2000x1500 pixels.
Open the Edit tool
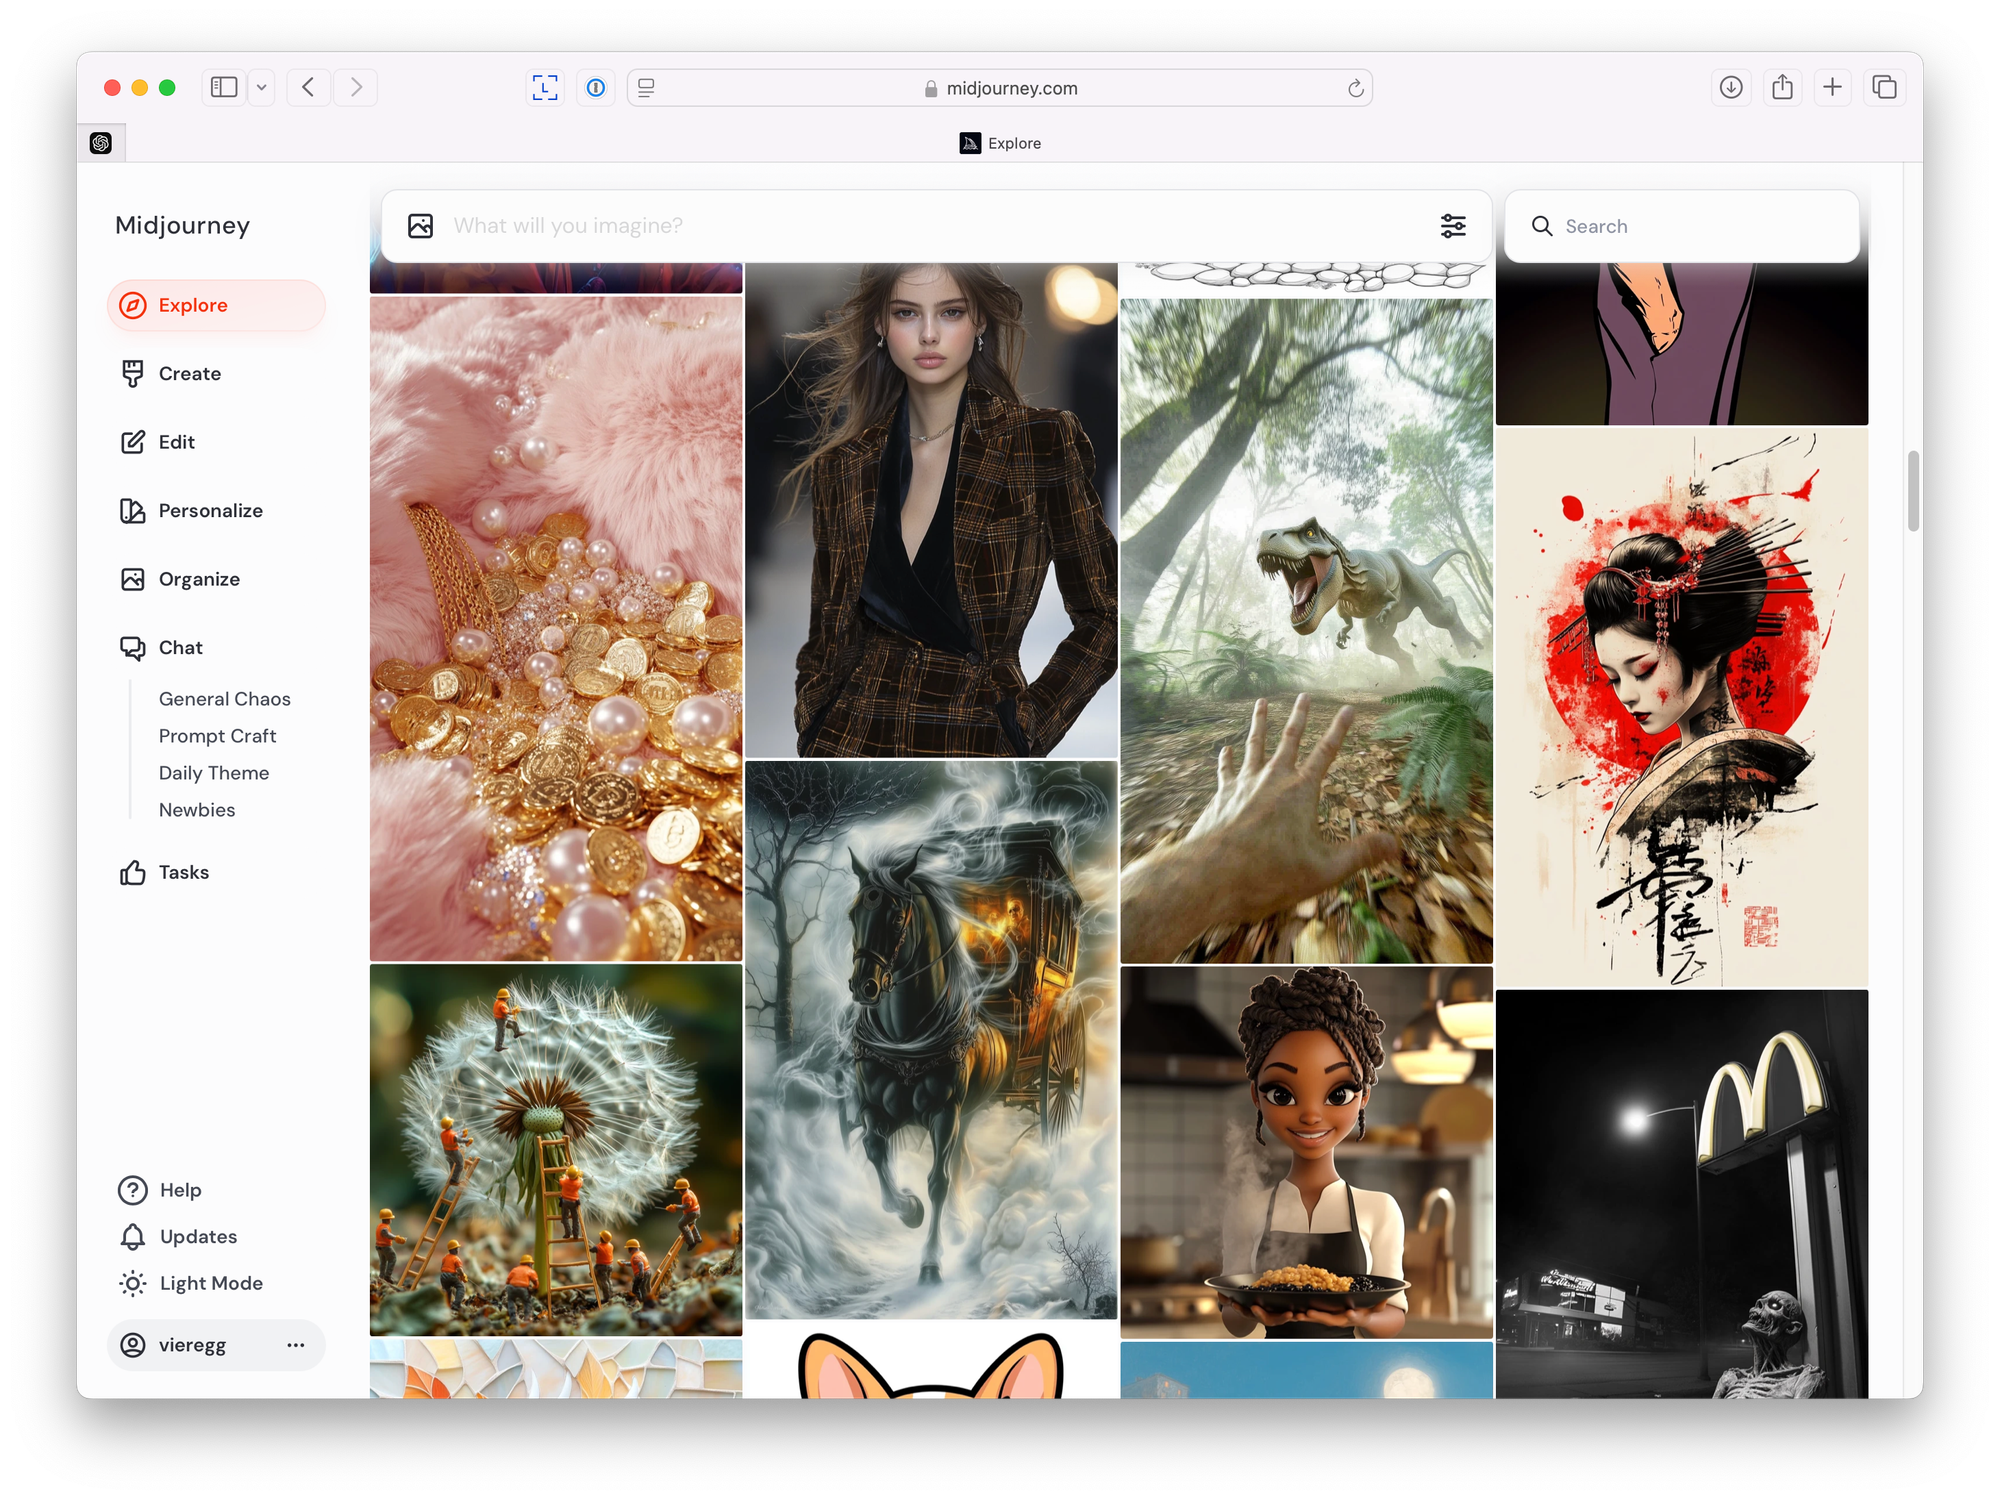[x=176, y=441]
